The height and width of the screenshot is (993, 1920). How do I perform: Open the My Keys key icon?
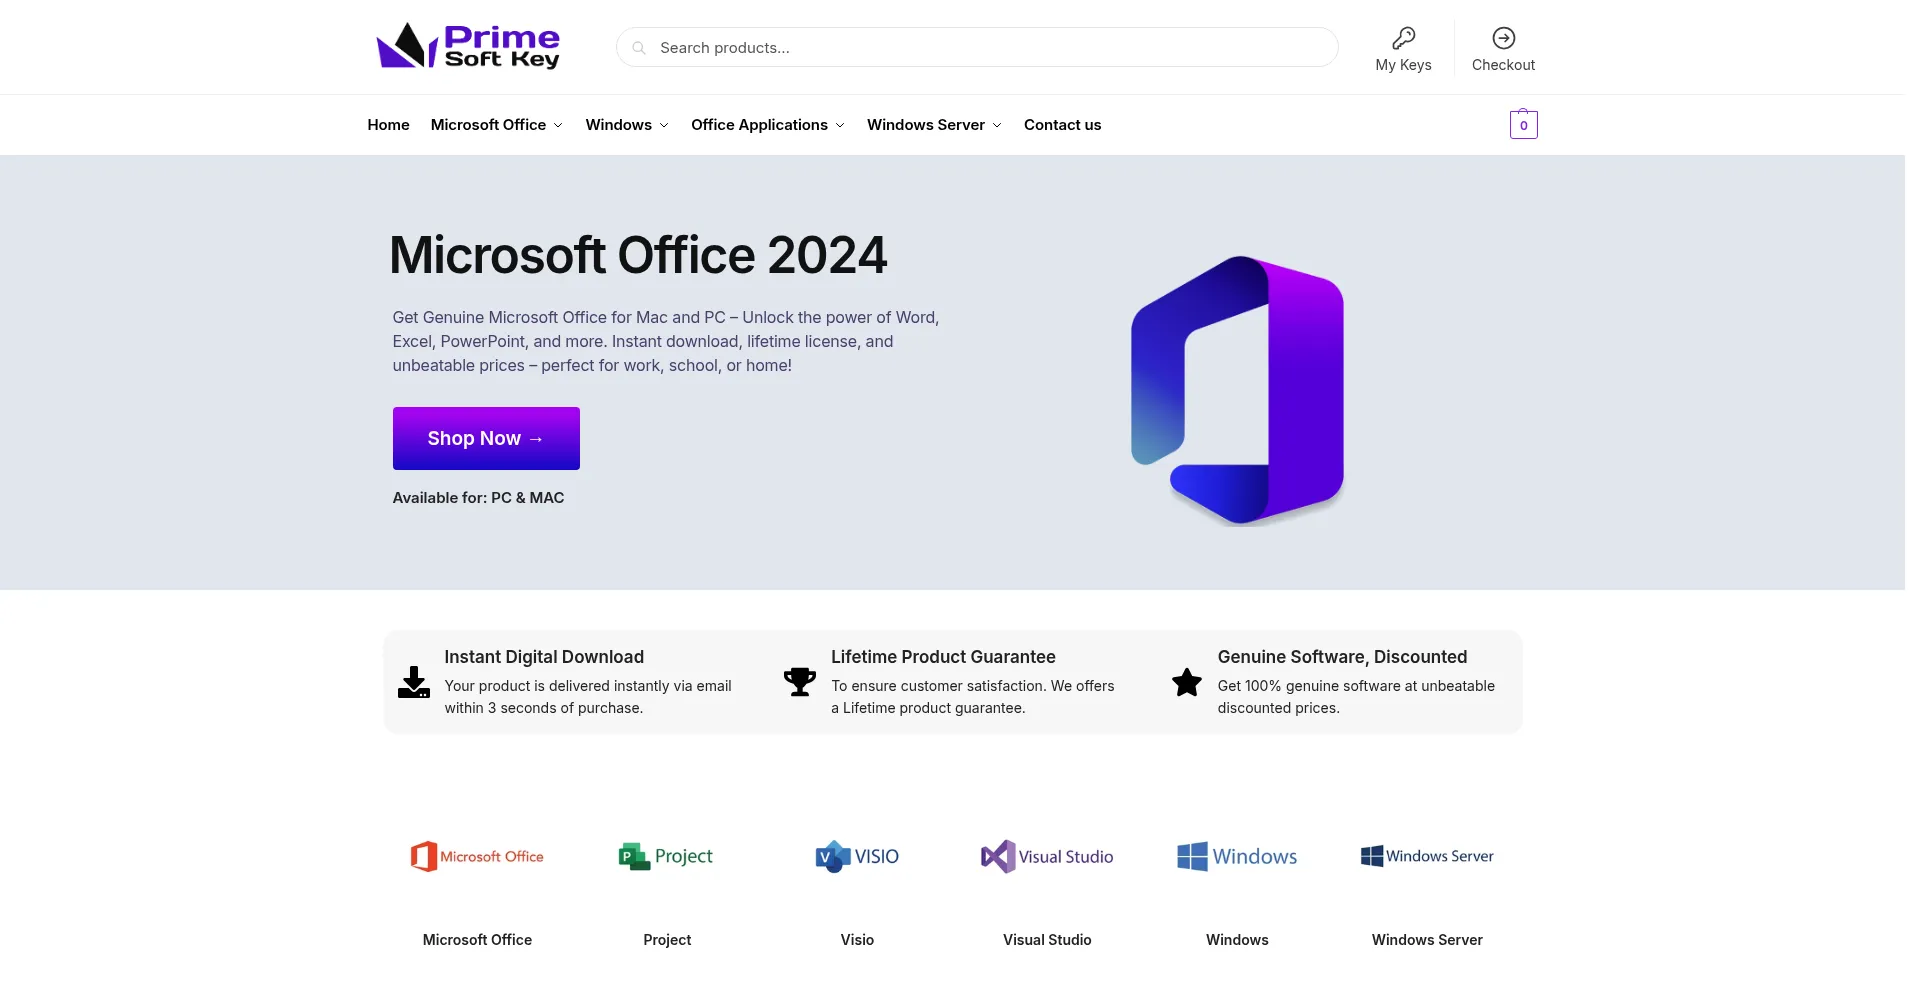click(1403, 39)
